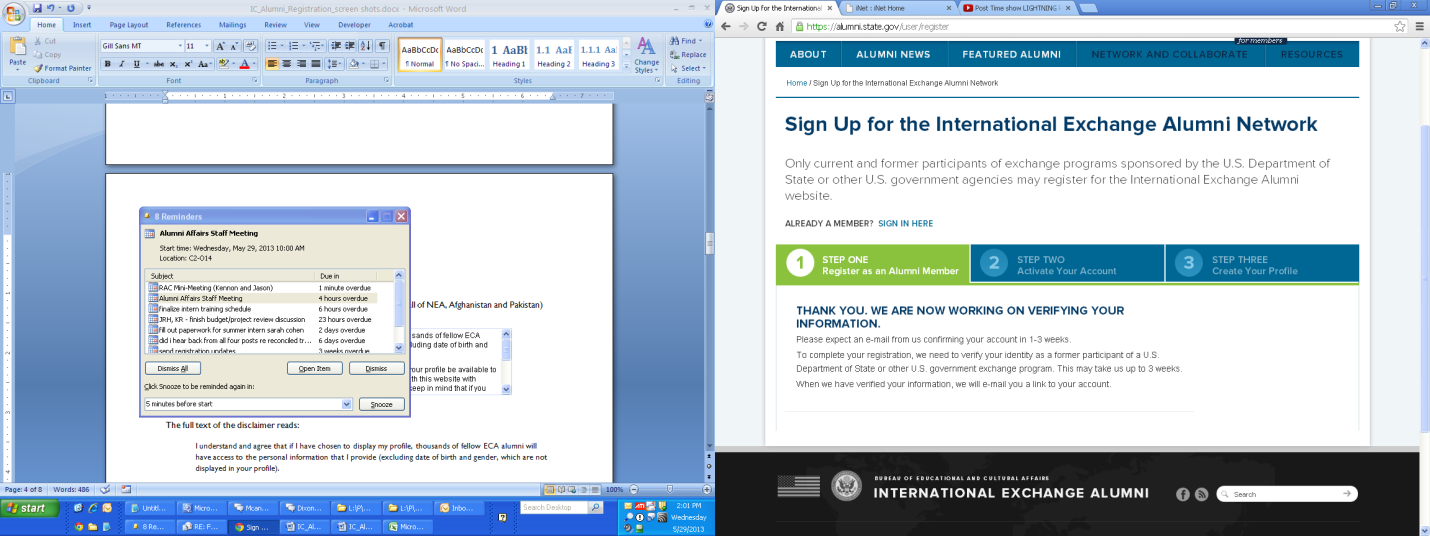This screenshot has width=1430, height=536.
Task: Sort the selected text
Action: [366, 46]
